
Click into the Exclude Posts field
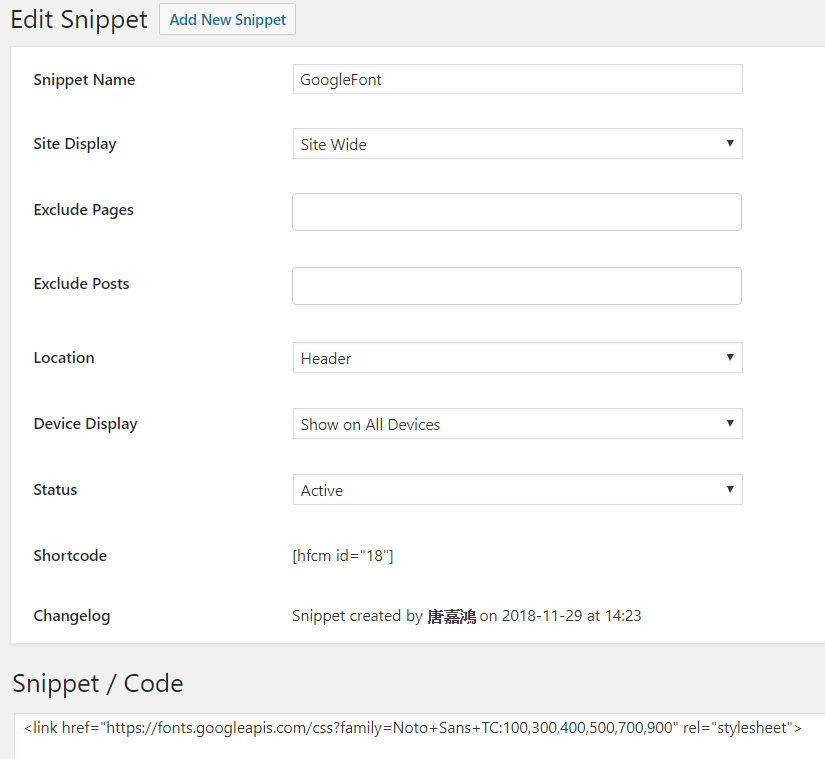point(516,286)
